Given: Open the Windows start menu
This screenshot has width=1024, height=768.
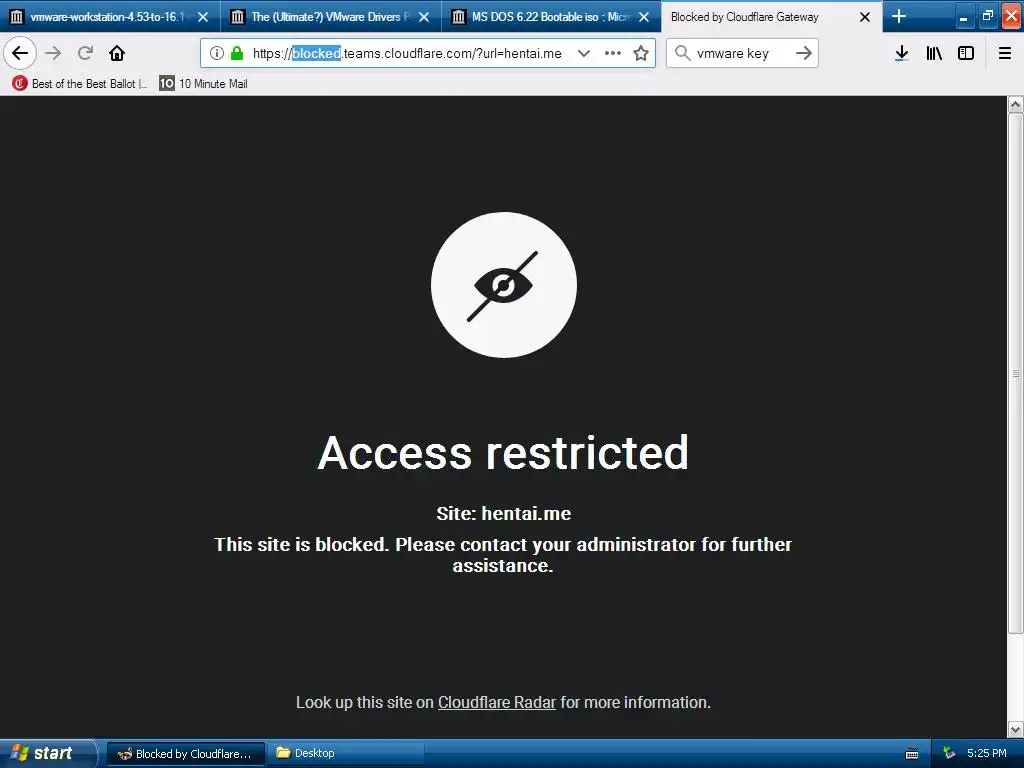Looking at the screenshot, I should tap(47, 753).
